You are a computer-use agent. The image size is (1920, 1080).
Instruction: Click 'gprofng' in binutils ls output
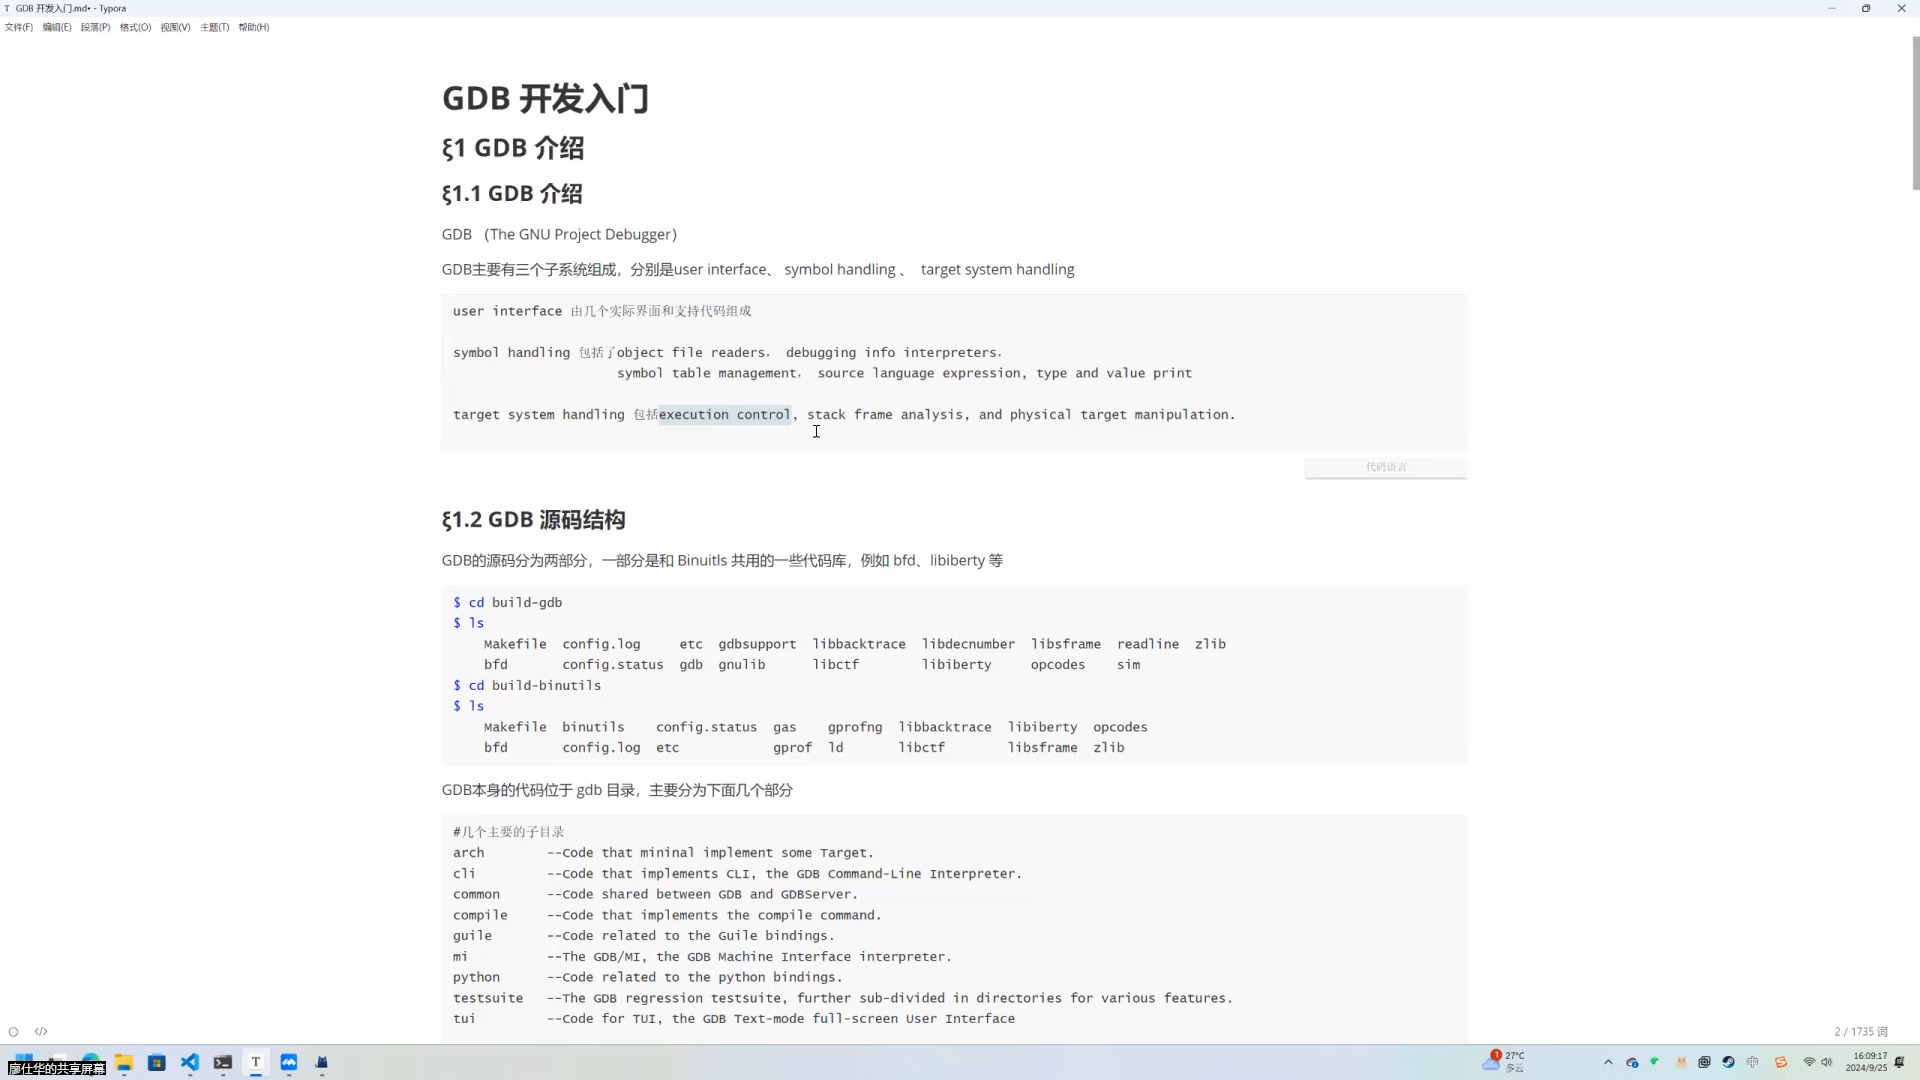tap(855, 727)
